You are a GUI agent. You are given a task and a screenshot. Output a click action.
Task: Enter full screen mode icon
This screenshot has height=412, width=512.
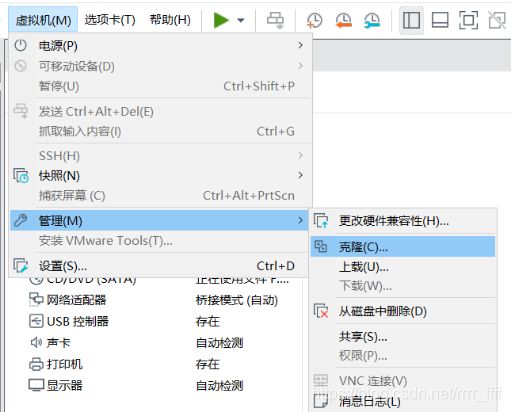tap(468, 20)
